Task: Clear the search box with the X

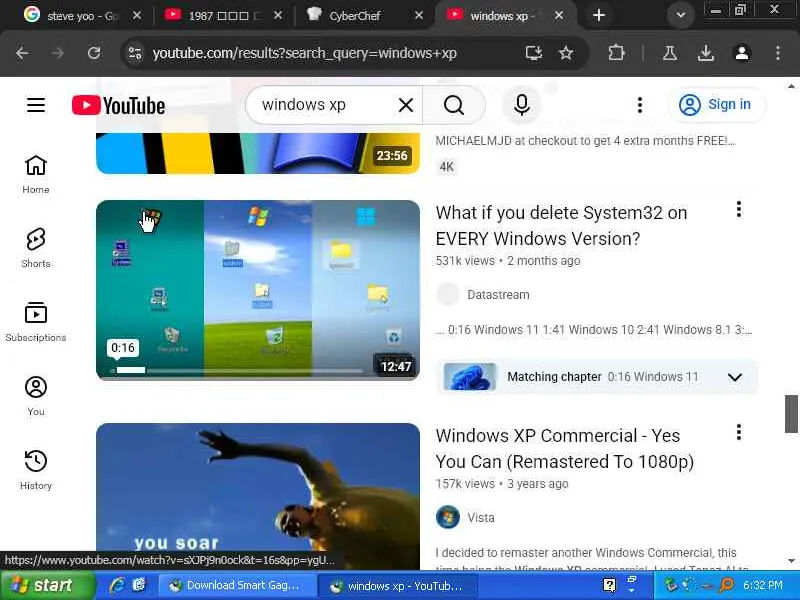Action: point(406,105)
